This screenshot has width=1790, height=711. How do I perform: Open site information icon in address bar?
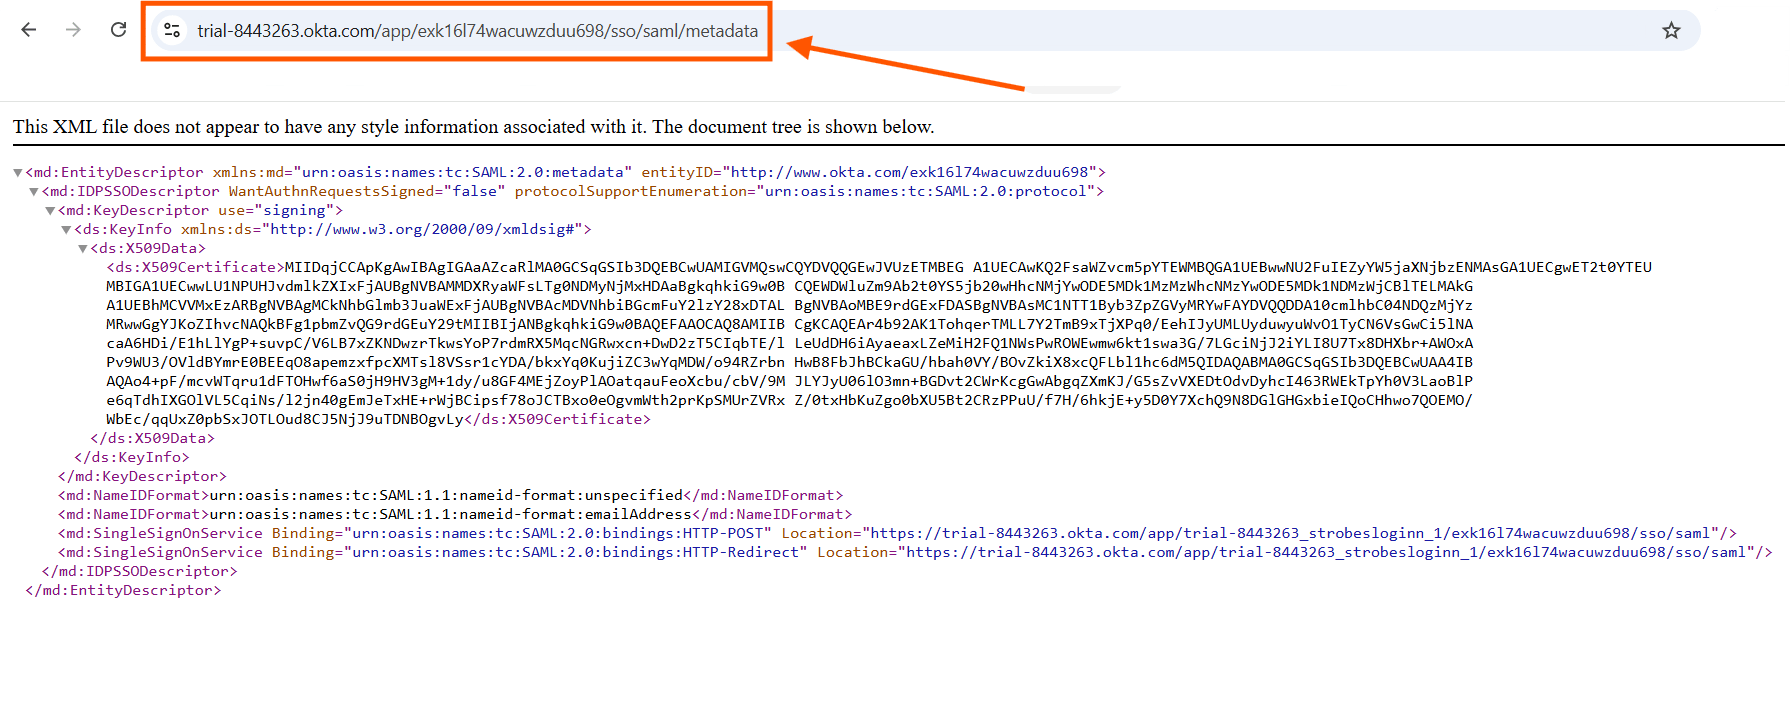tap(172, 31)
